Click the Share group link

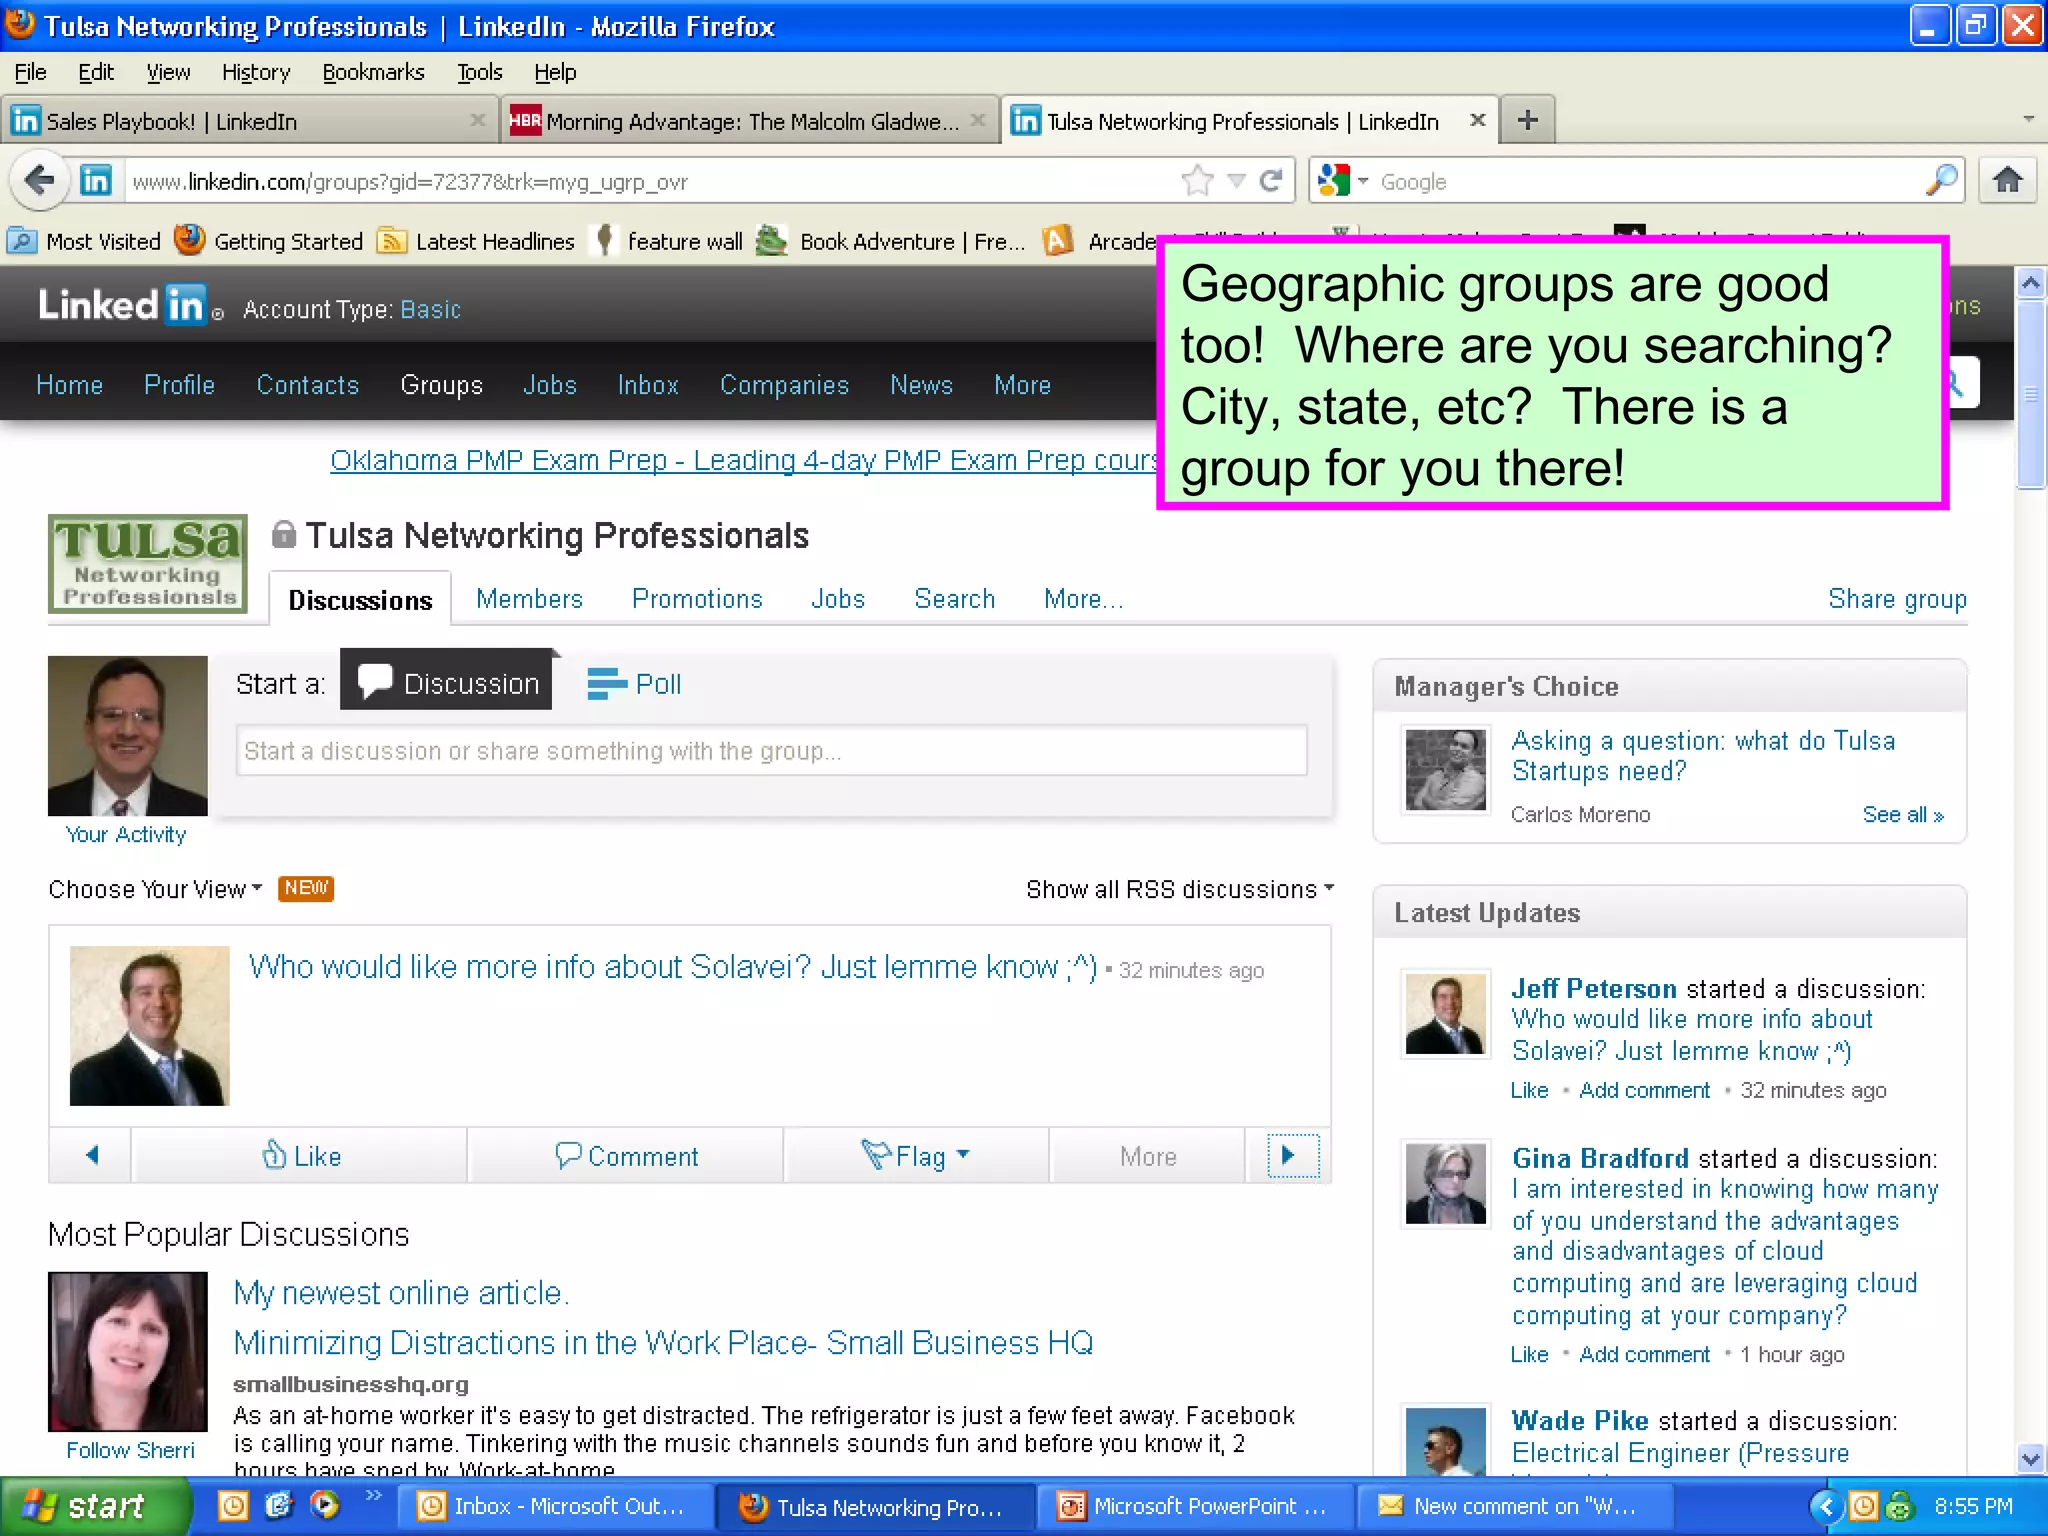pyautogui.click(x=1897, y=599)
